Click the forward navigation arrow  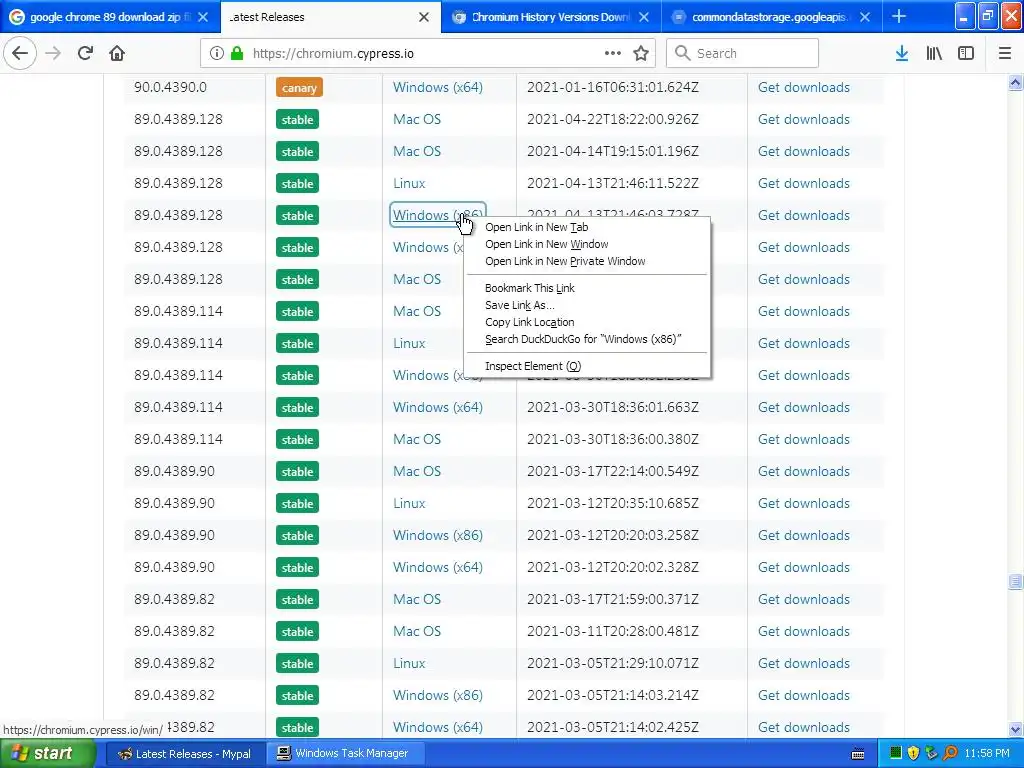coord(53,53)
